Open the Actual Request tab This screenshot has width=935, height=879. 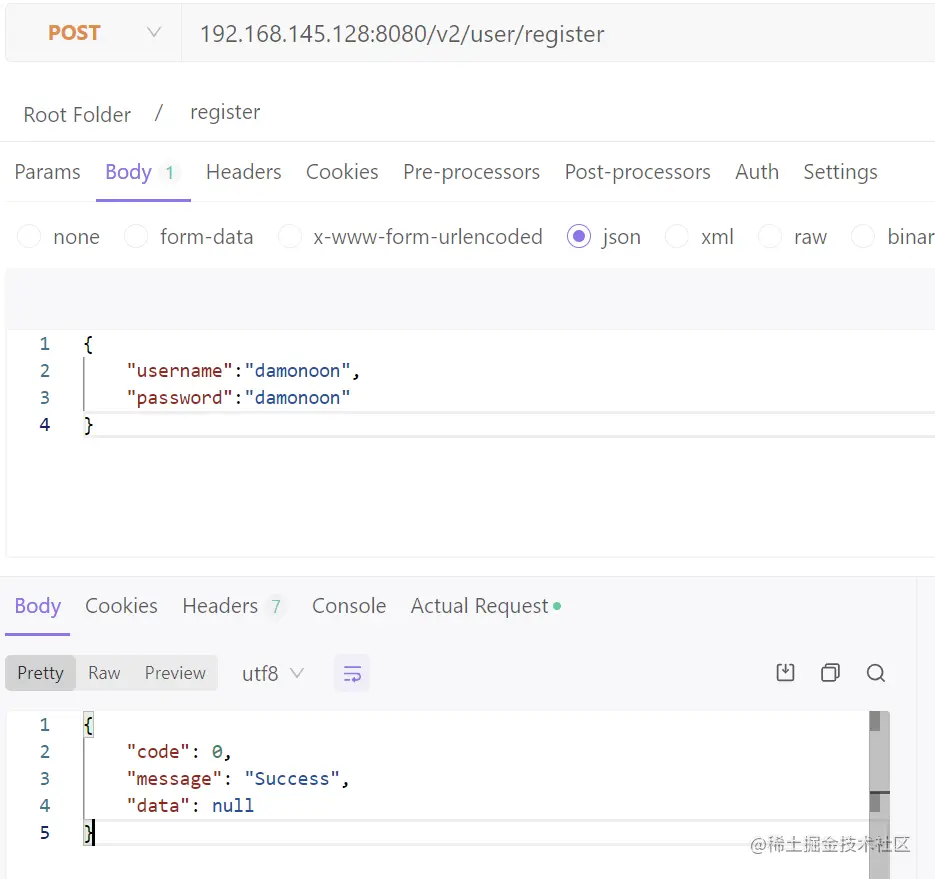pos(485,606)
